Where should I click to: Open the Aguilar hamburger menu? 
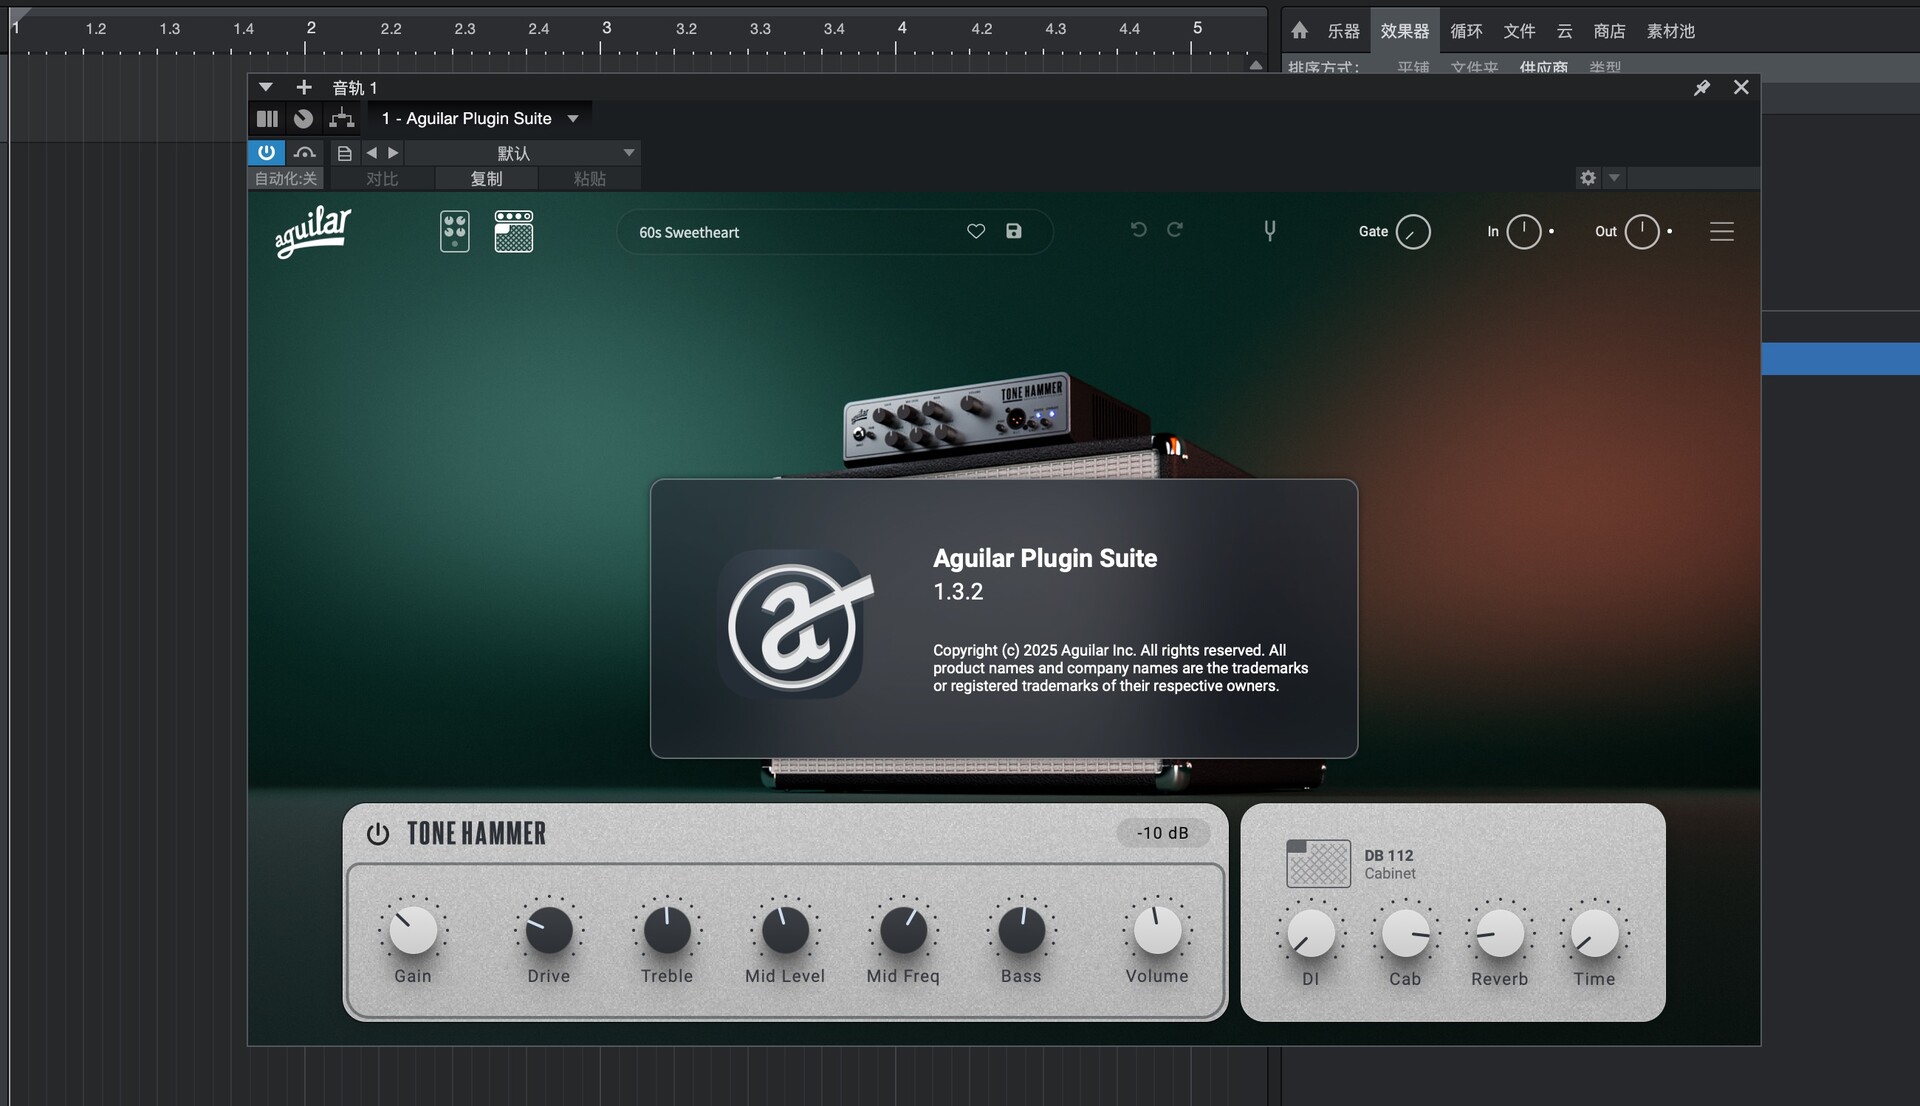(x=1721, y=232)
